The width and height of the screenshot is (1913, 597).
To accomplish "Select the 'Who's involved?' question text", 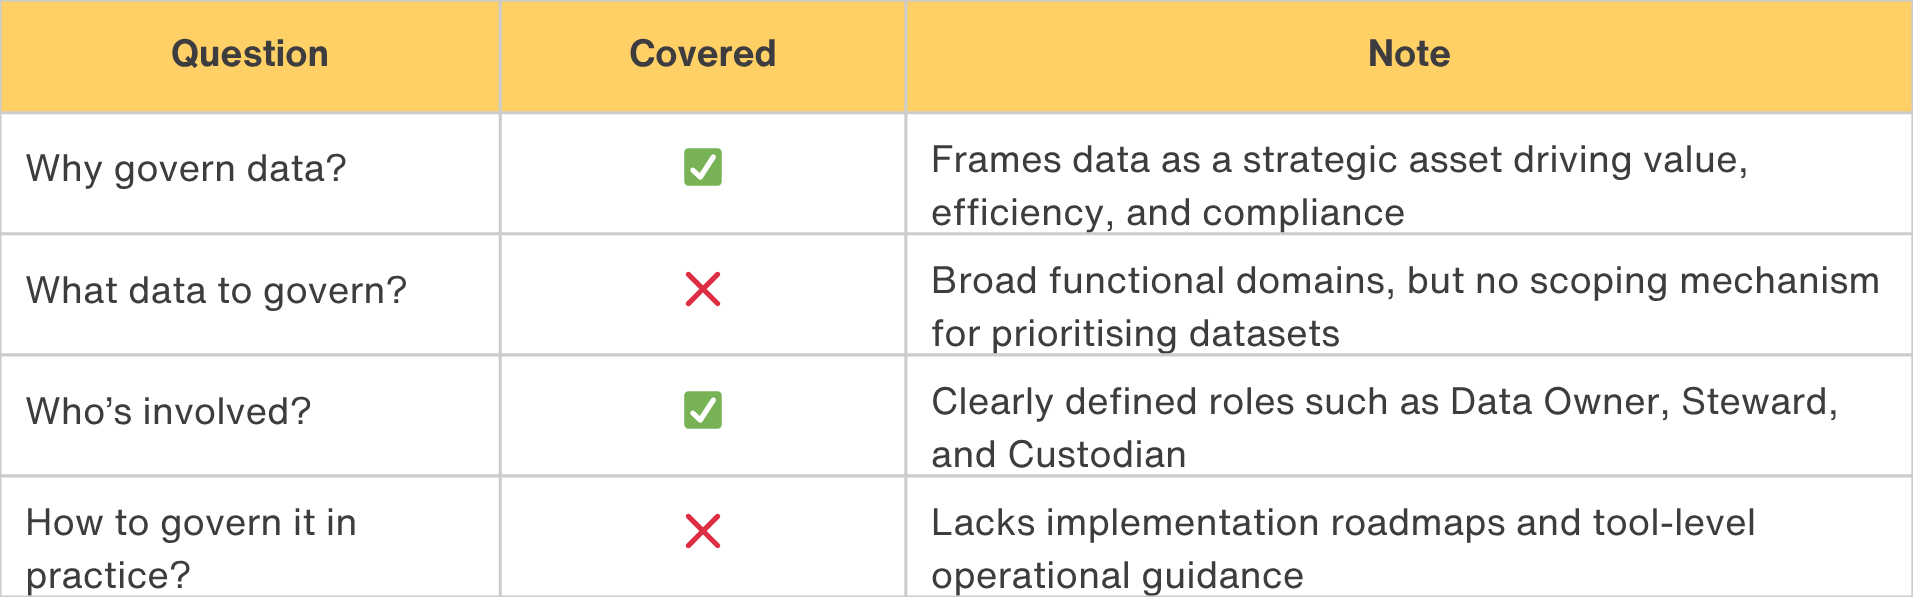I will tap(168, 412).
